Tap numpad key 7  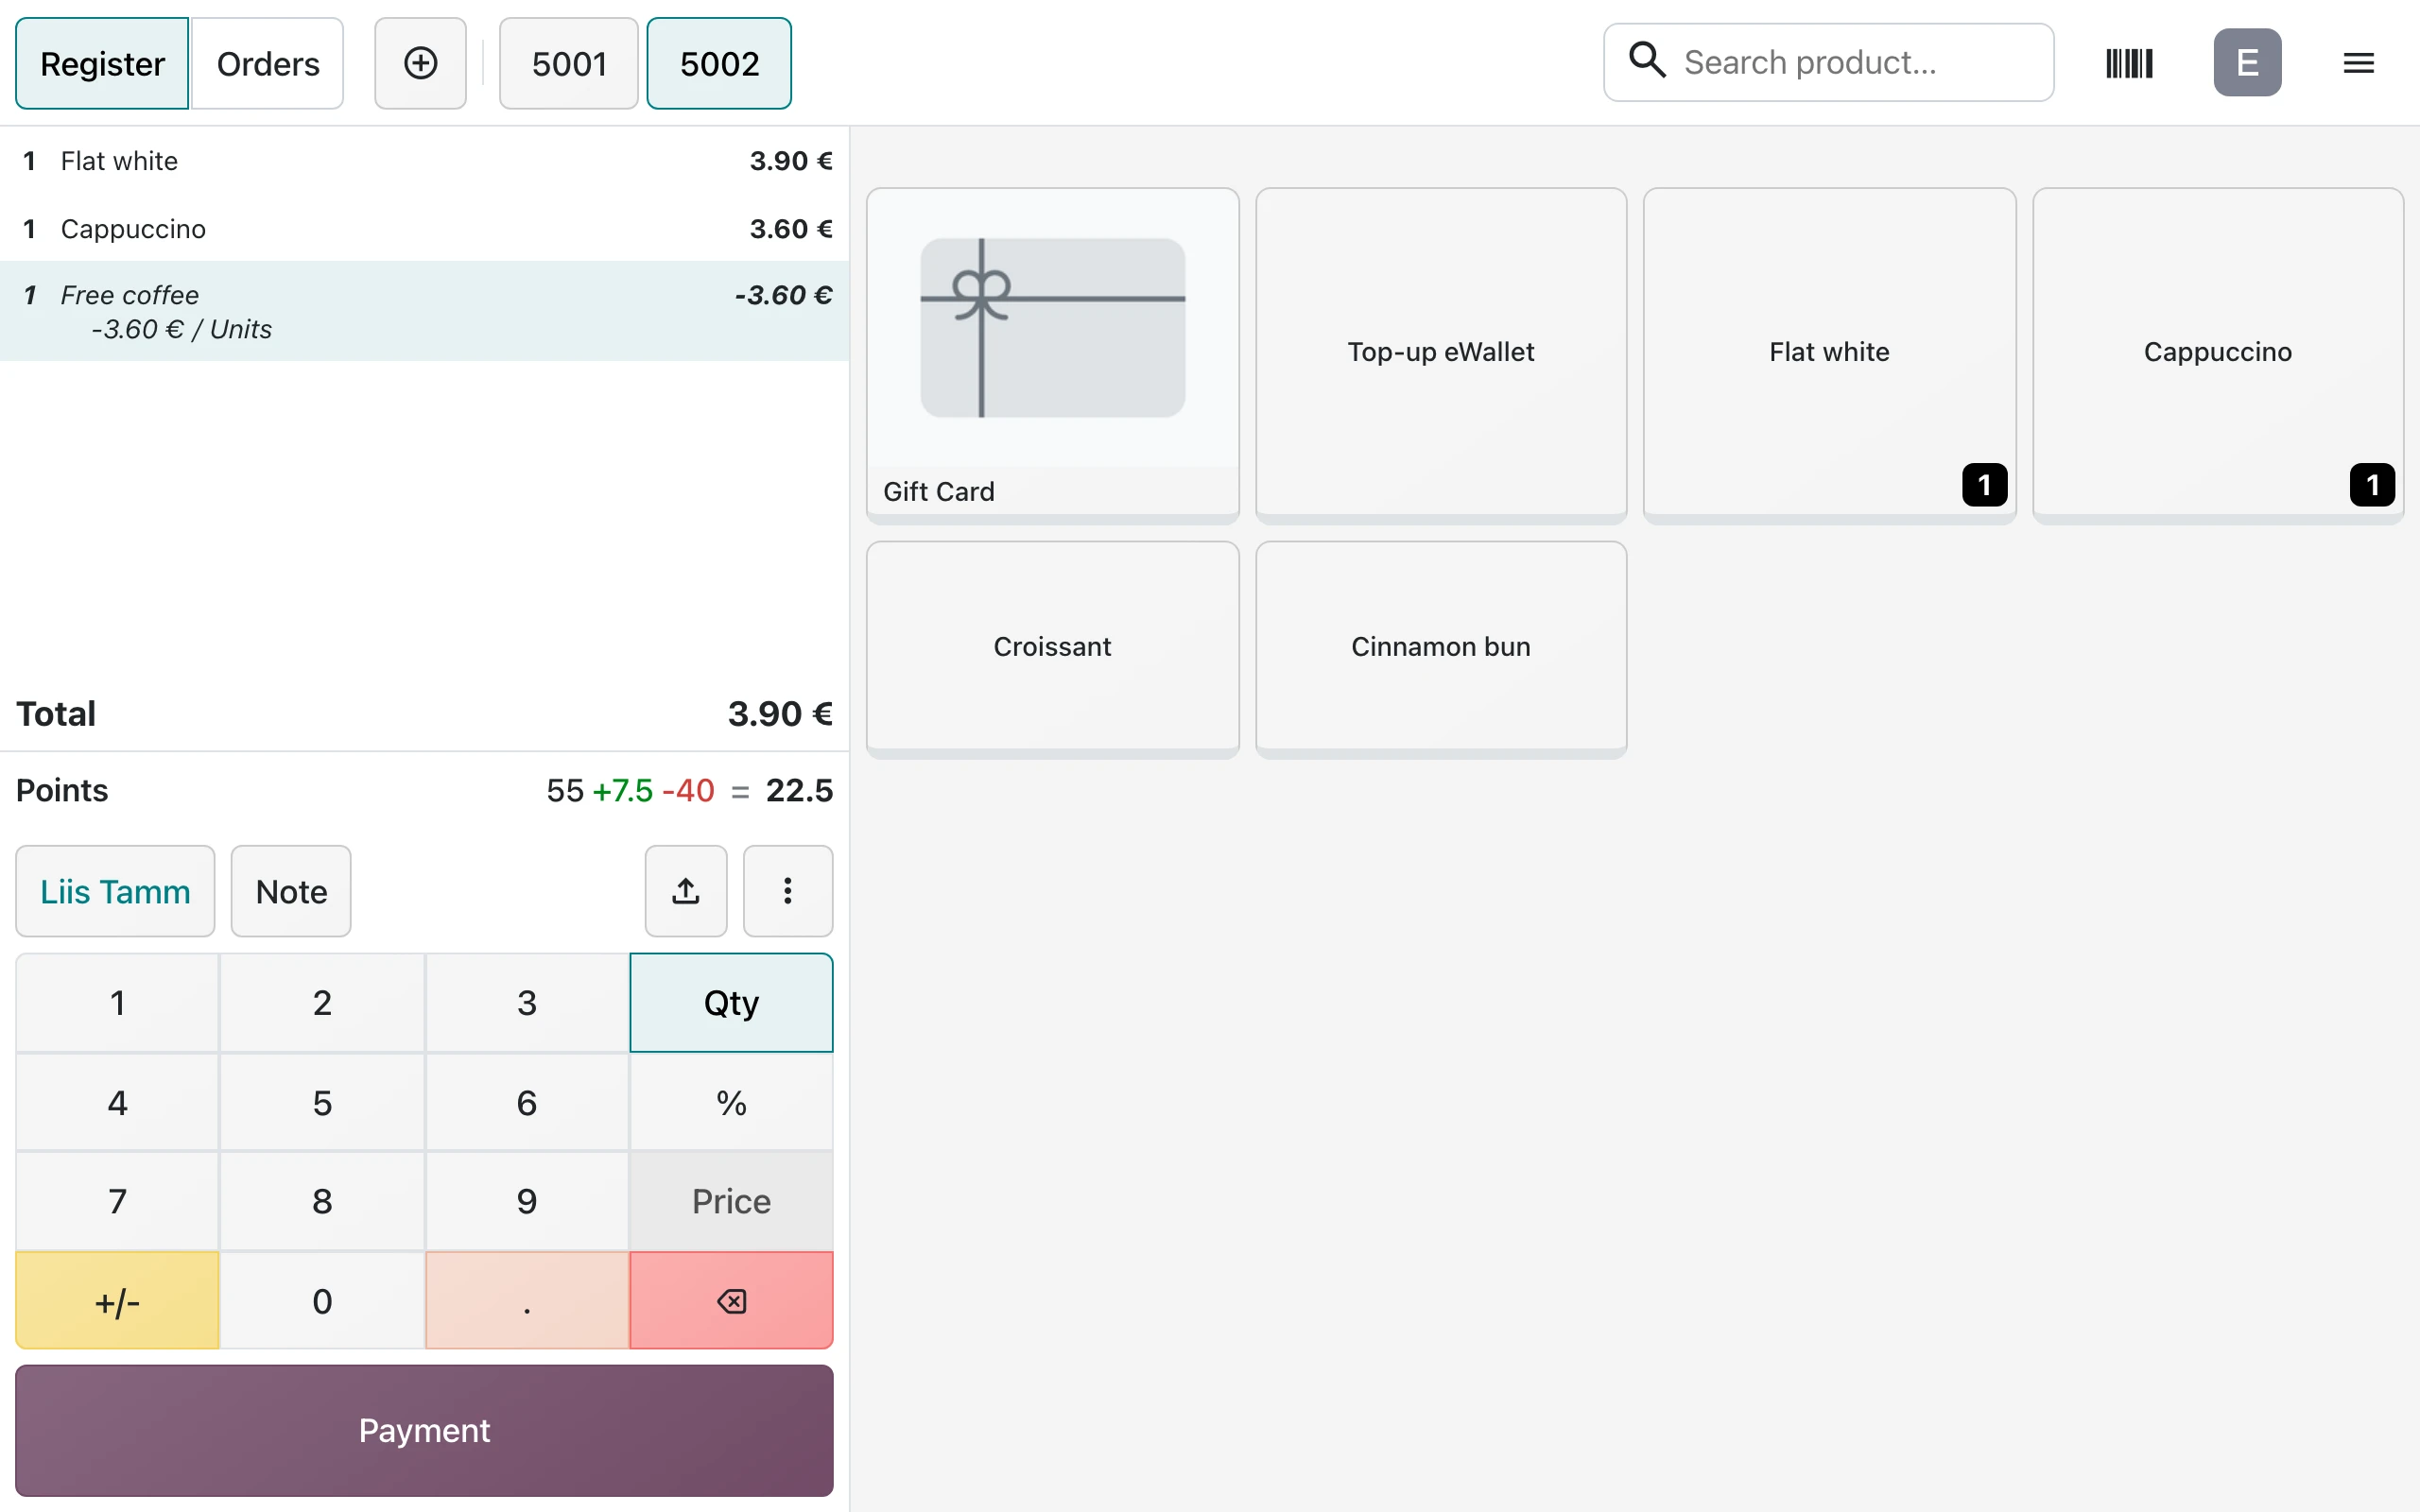117,1201
